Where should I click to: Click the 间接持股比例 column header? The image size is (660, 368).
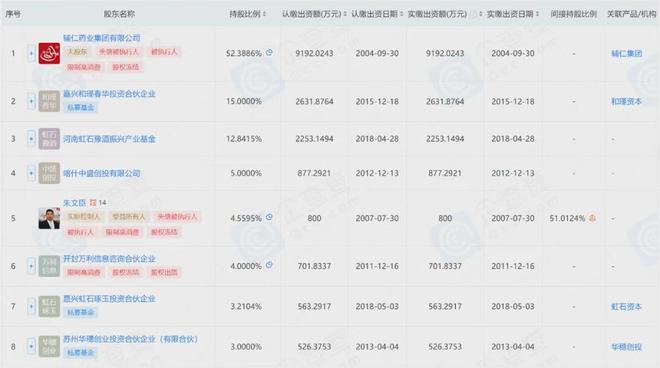coord(573,14)
